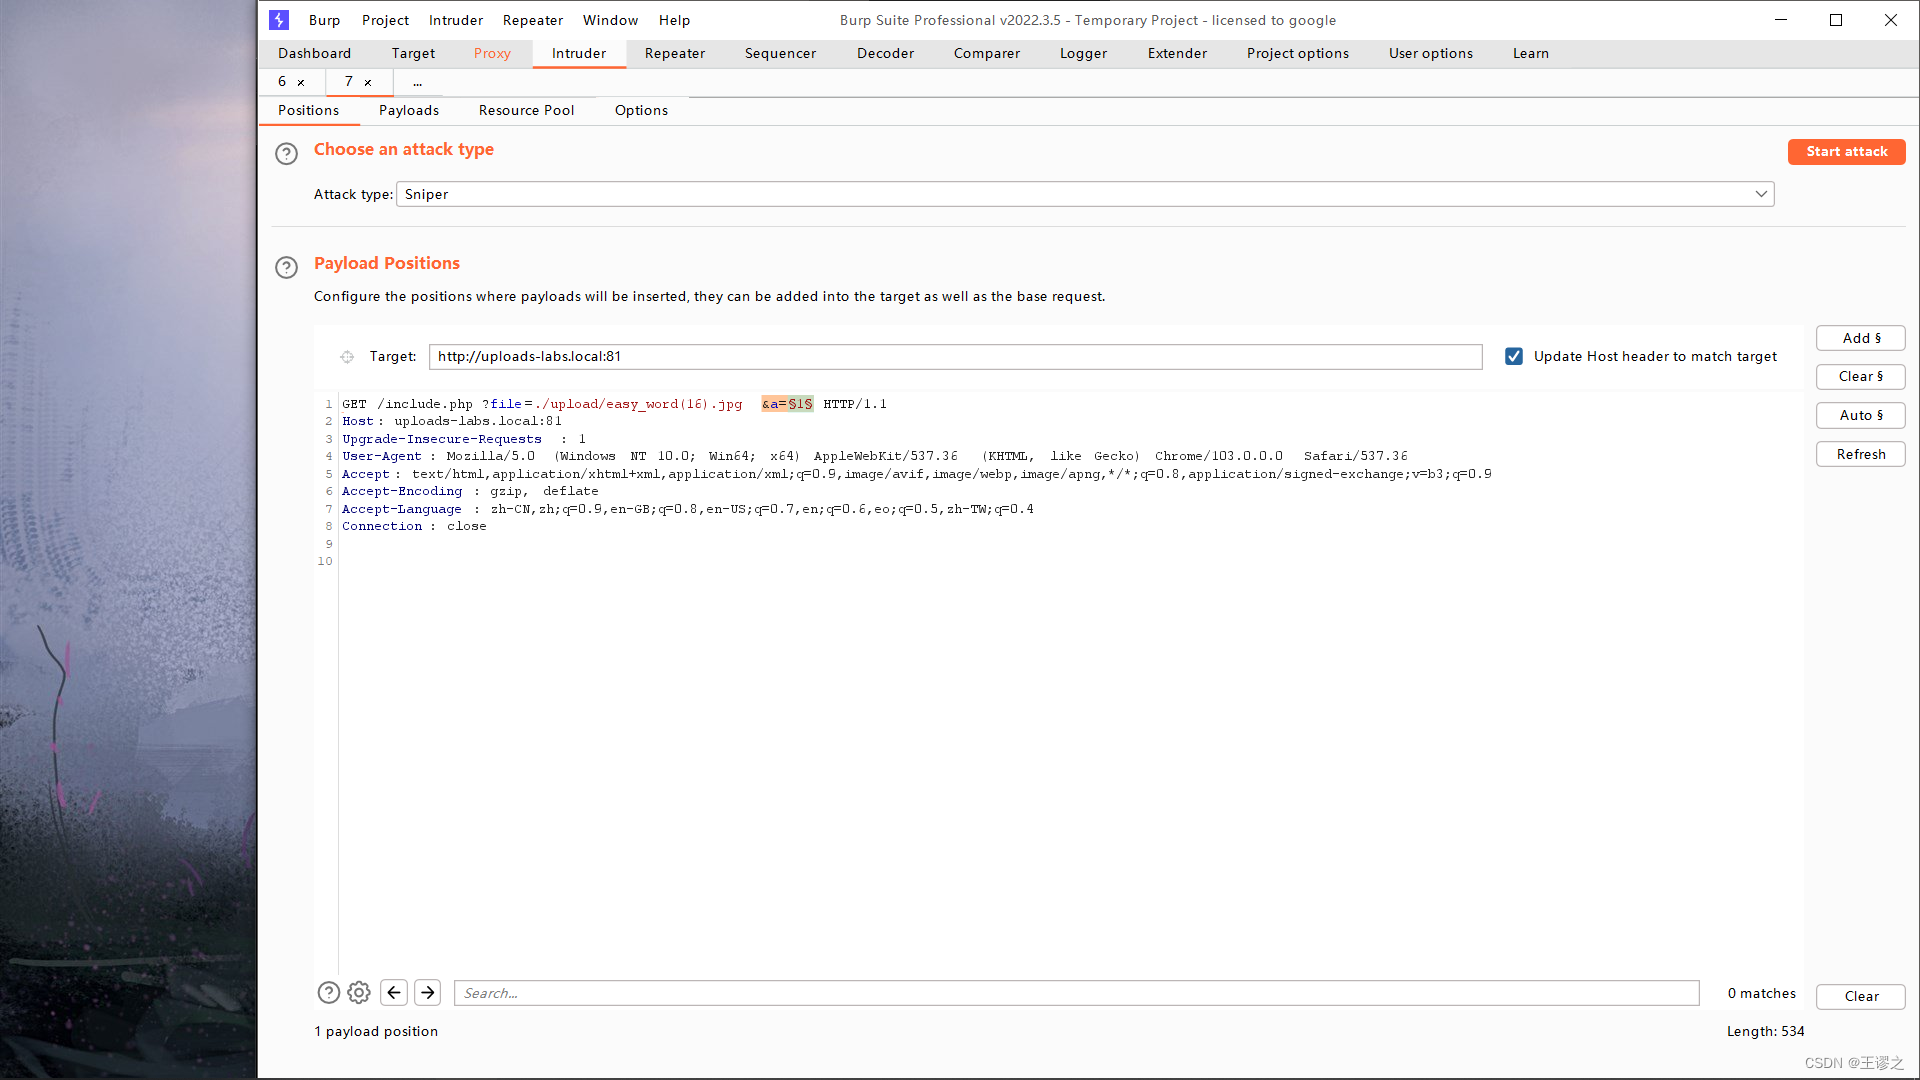Screen dimensions: 1920x1080
Task: Switch to the Logger tab
Action: (1083, 53)
